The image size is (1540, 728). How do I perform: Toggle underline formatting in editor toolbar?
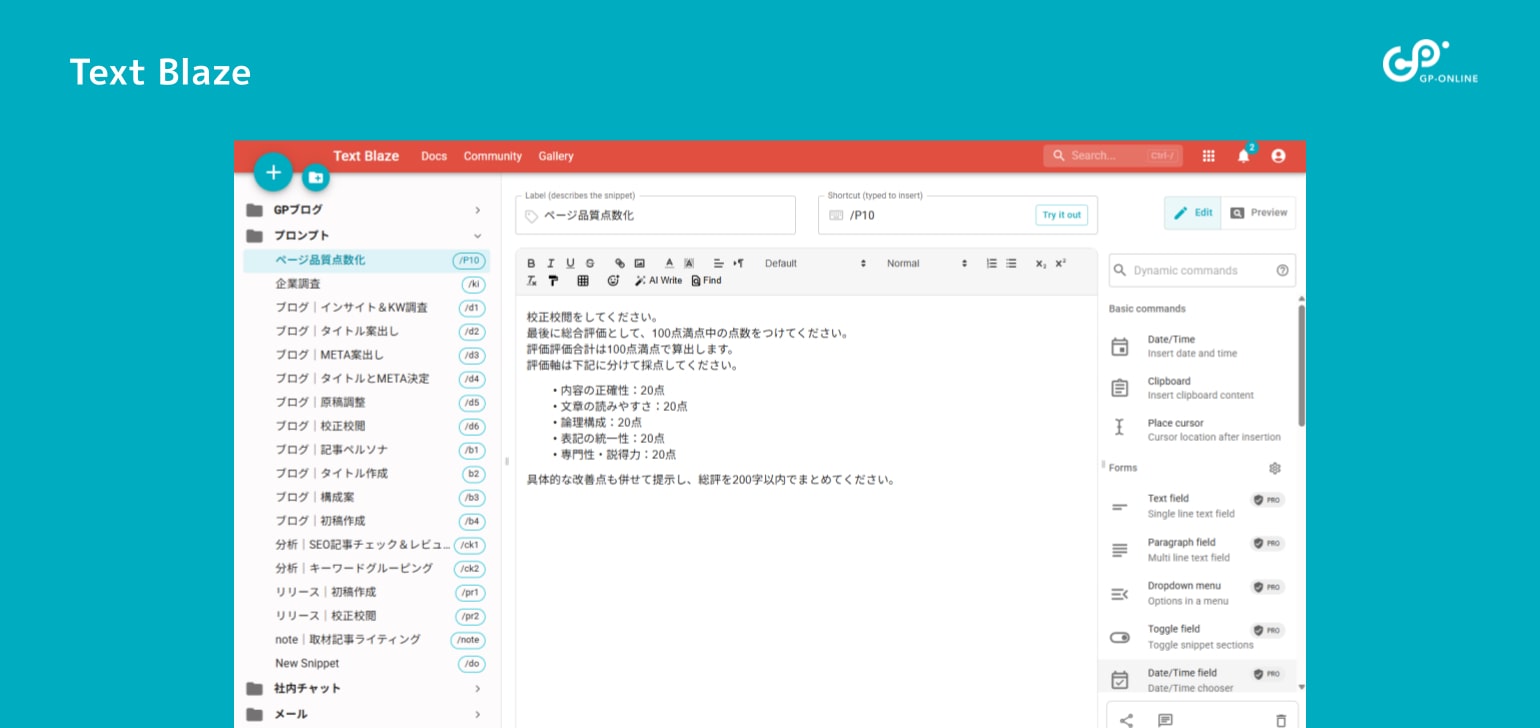click(x=570, y=263)
